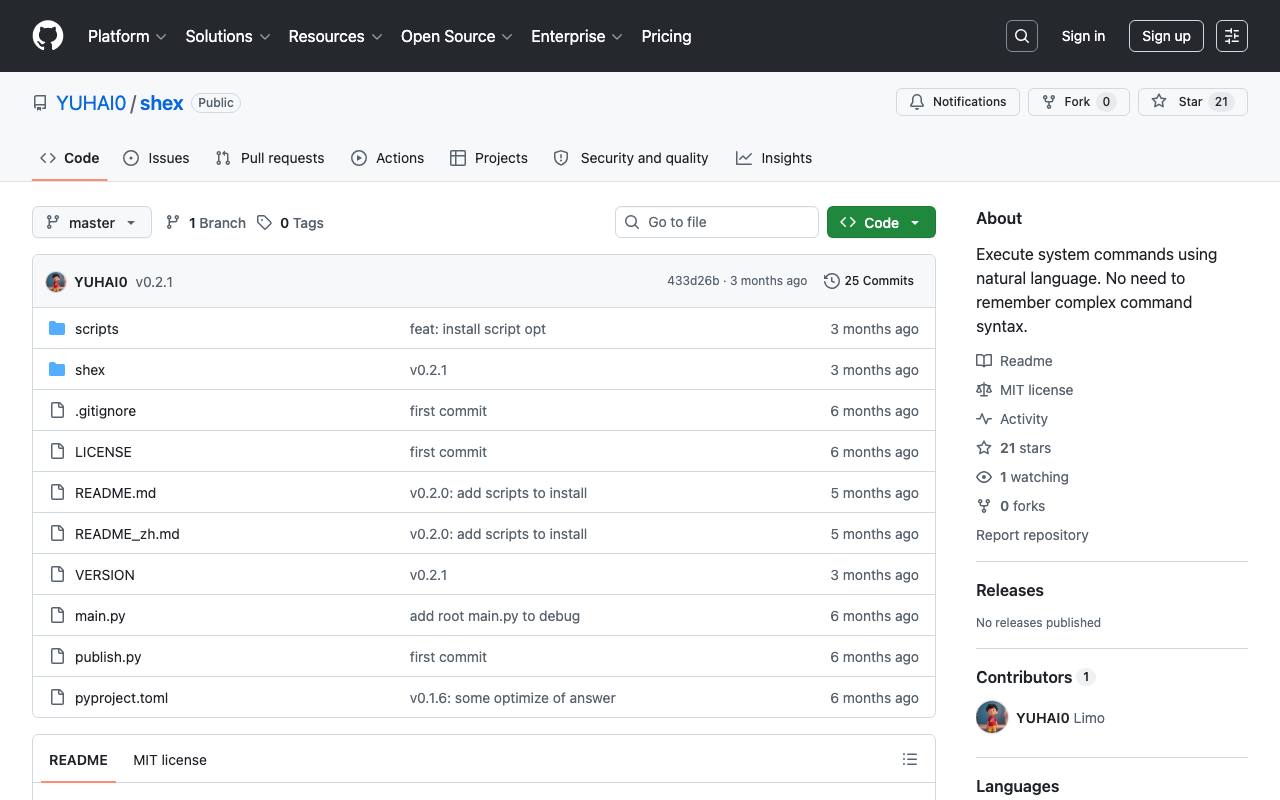
Task: Select the README tab
Action: [78, 760]
